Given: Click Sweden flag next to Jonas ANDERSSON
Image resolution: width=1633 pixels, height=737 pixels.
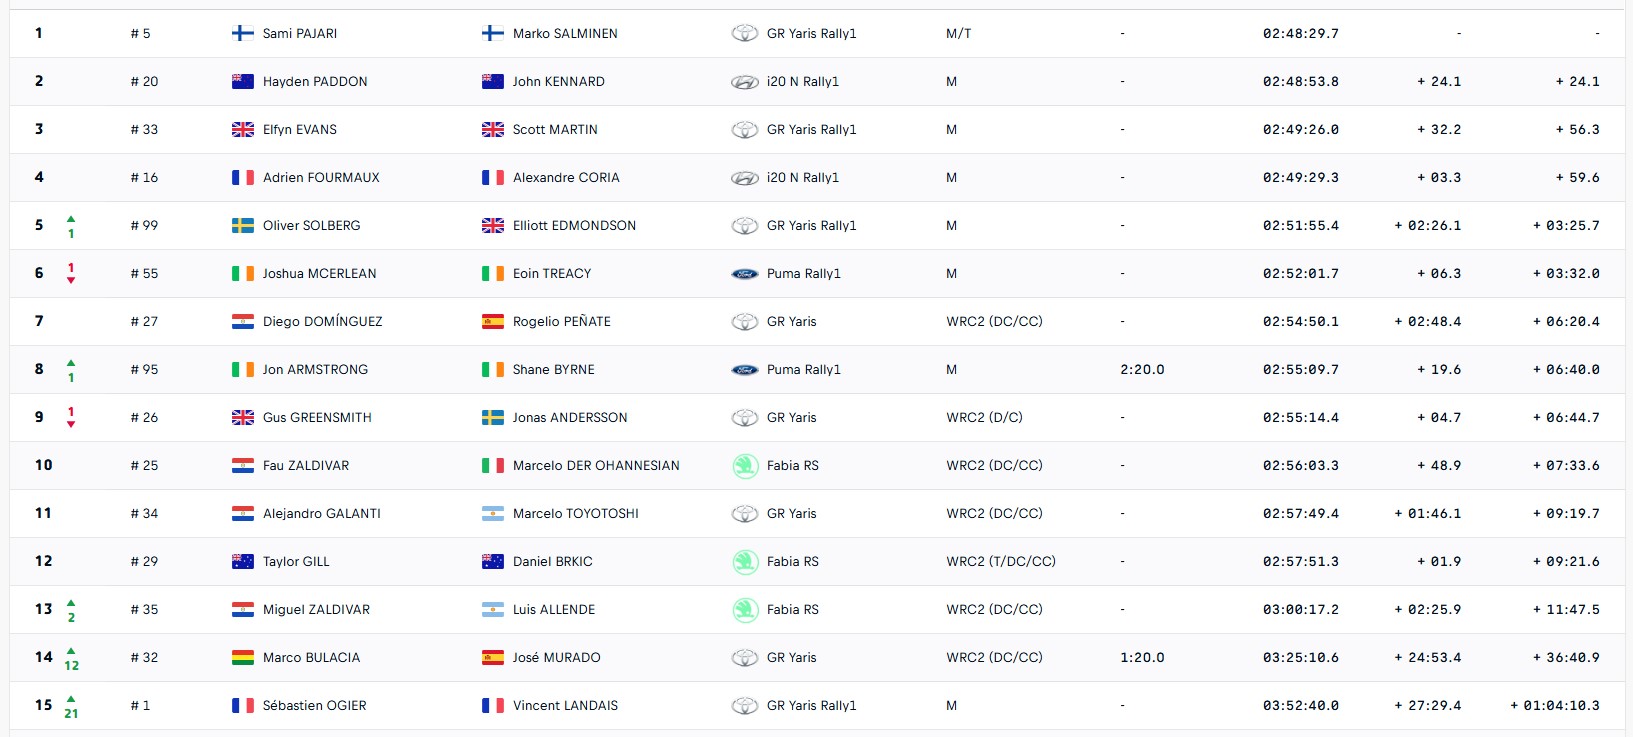Looking at the screenshot, I should click(493, 417).
